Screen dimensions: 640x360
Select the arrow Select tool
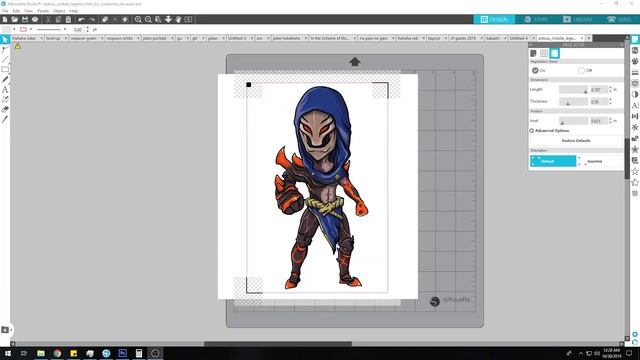coord(5,39)
